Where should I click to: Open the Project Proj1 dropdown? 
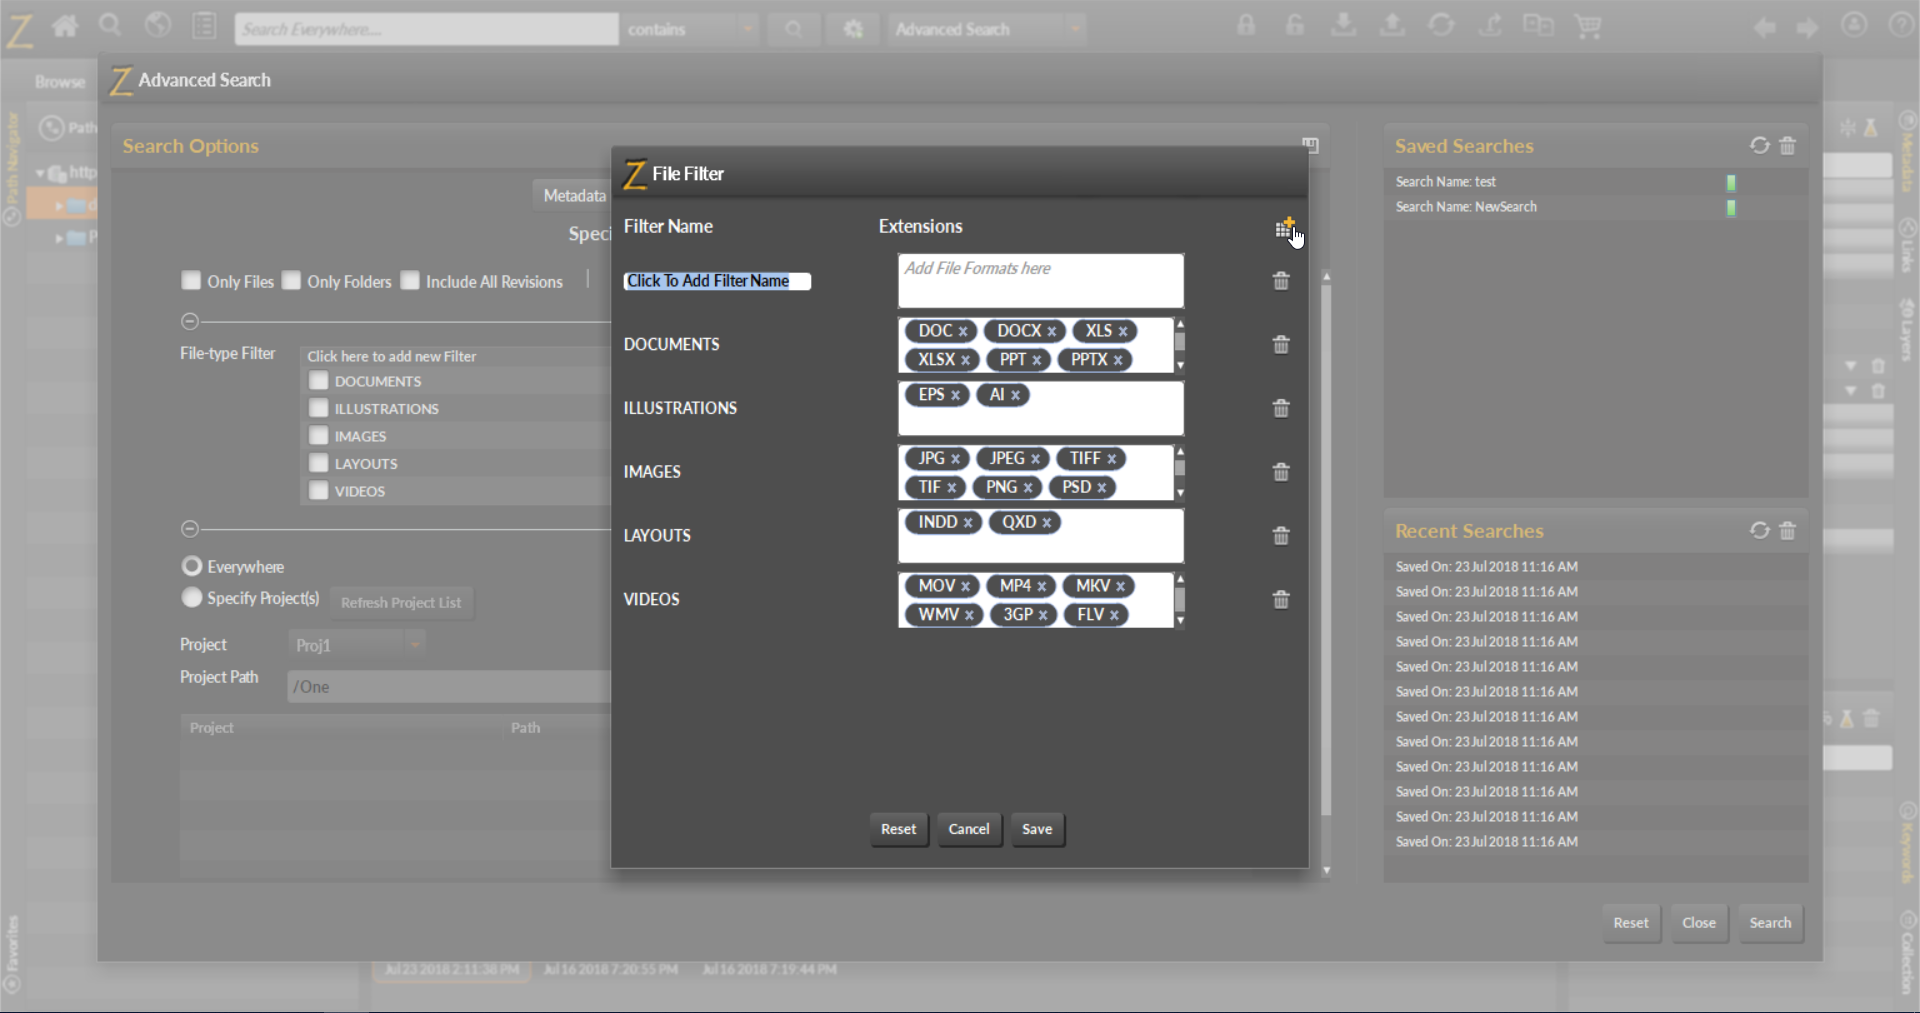point(357,645)
